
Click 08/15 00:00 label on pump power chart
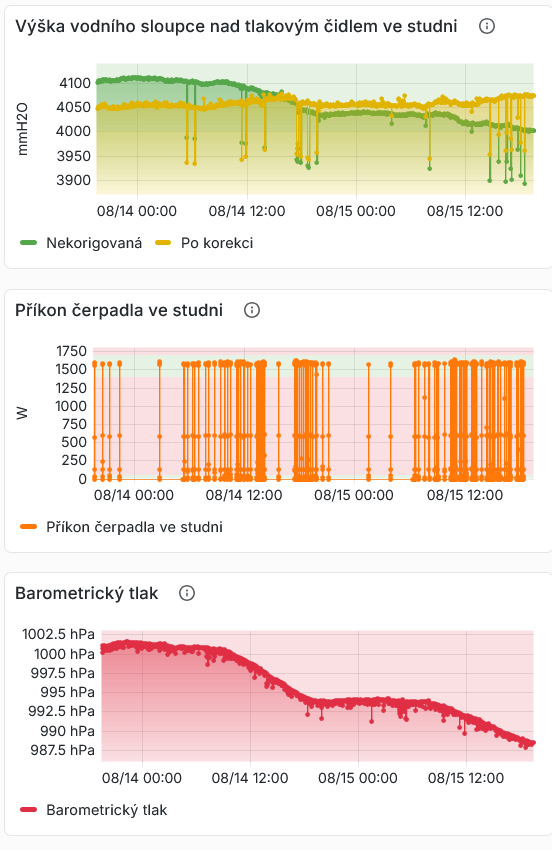point(354,495)
